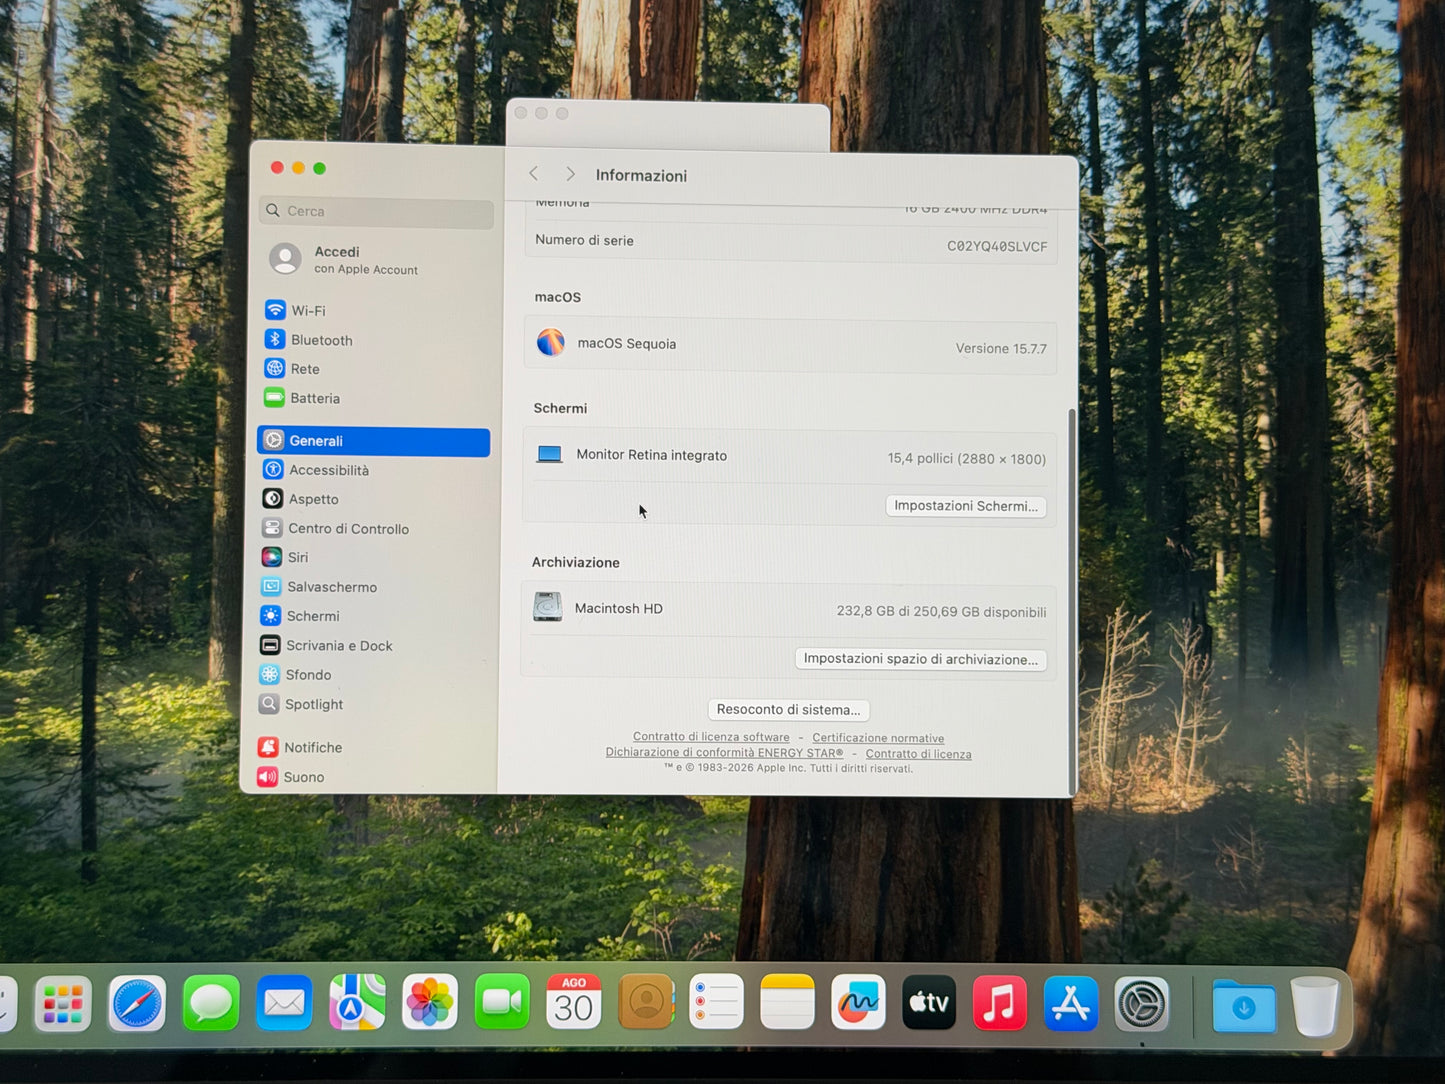Open the Trash in the Dock
Screen dimensions: 1445x1084
click(x=1315, y=1007)
